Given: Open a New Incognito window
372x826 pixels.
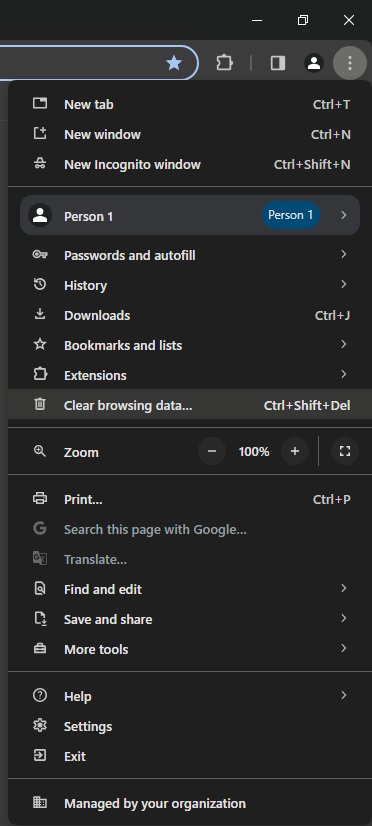Looking at the screenshot, I should point(190,164).
